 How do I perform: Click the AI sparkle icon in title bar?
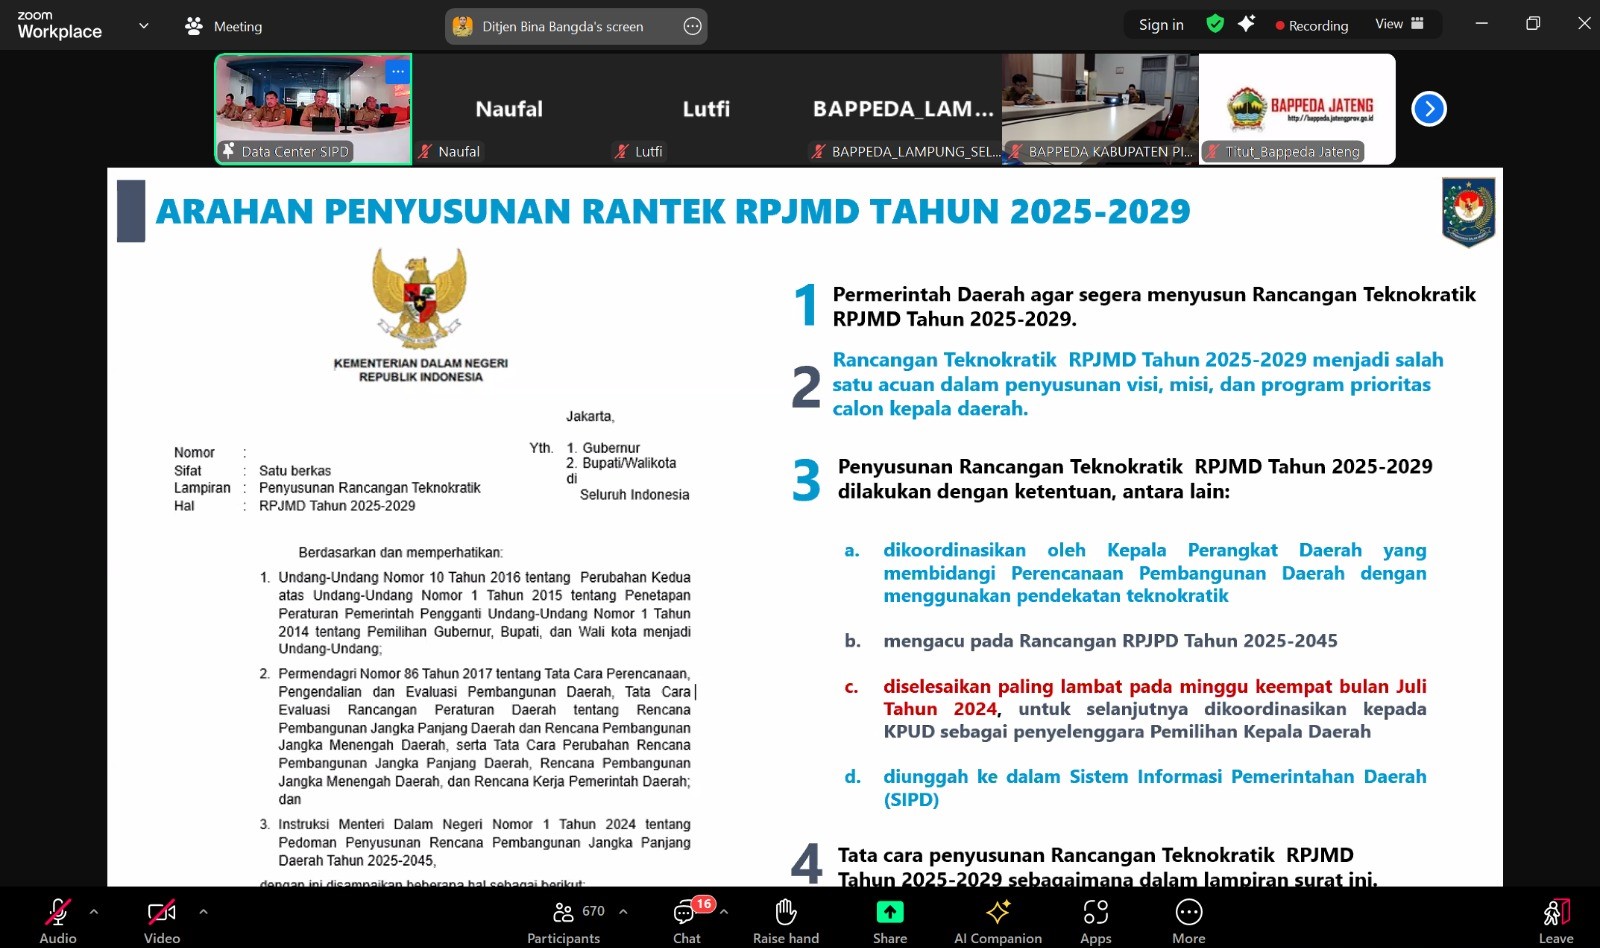[x=1246, y=23]
